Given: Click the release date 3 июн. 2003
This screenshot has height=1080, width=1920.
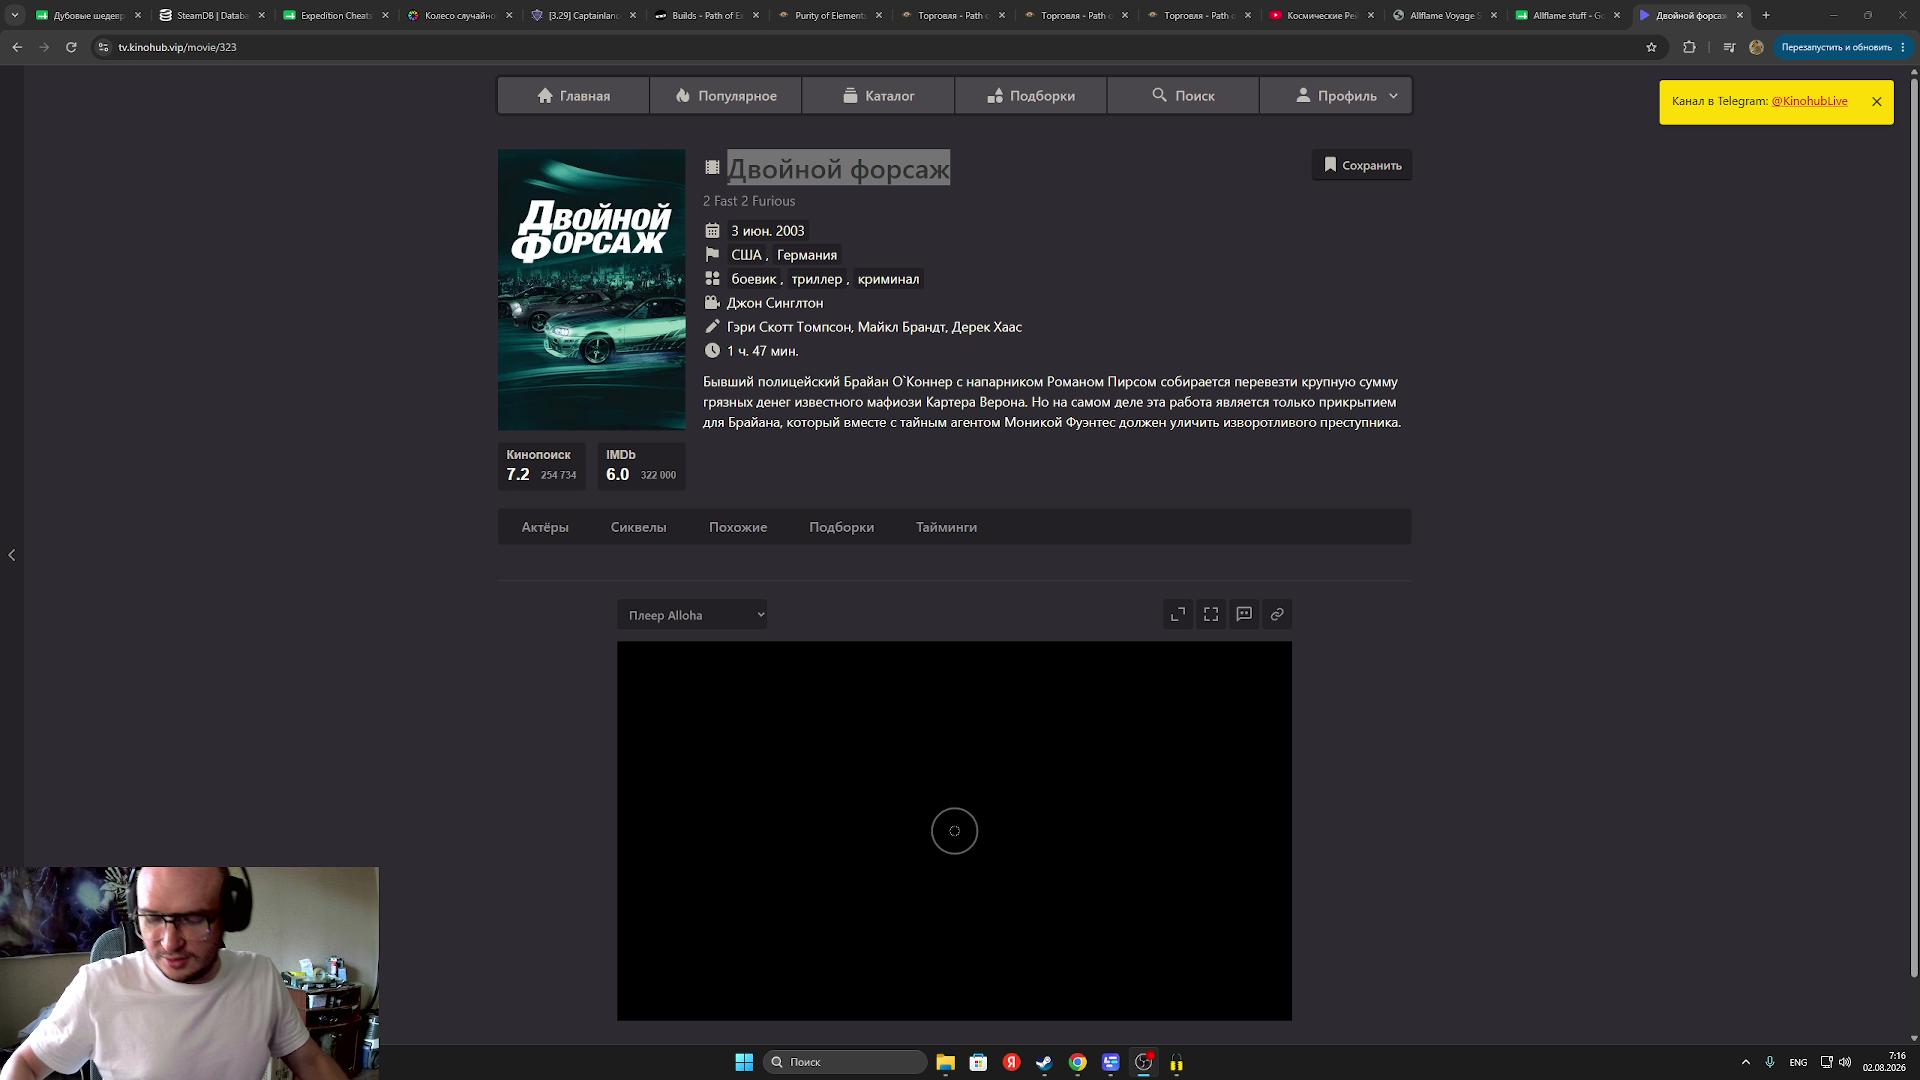Looking at the screenshot, I should click(x=767, y=231).
